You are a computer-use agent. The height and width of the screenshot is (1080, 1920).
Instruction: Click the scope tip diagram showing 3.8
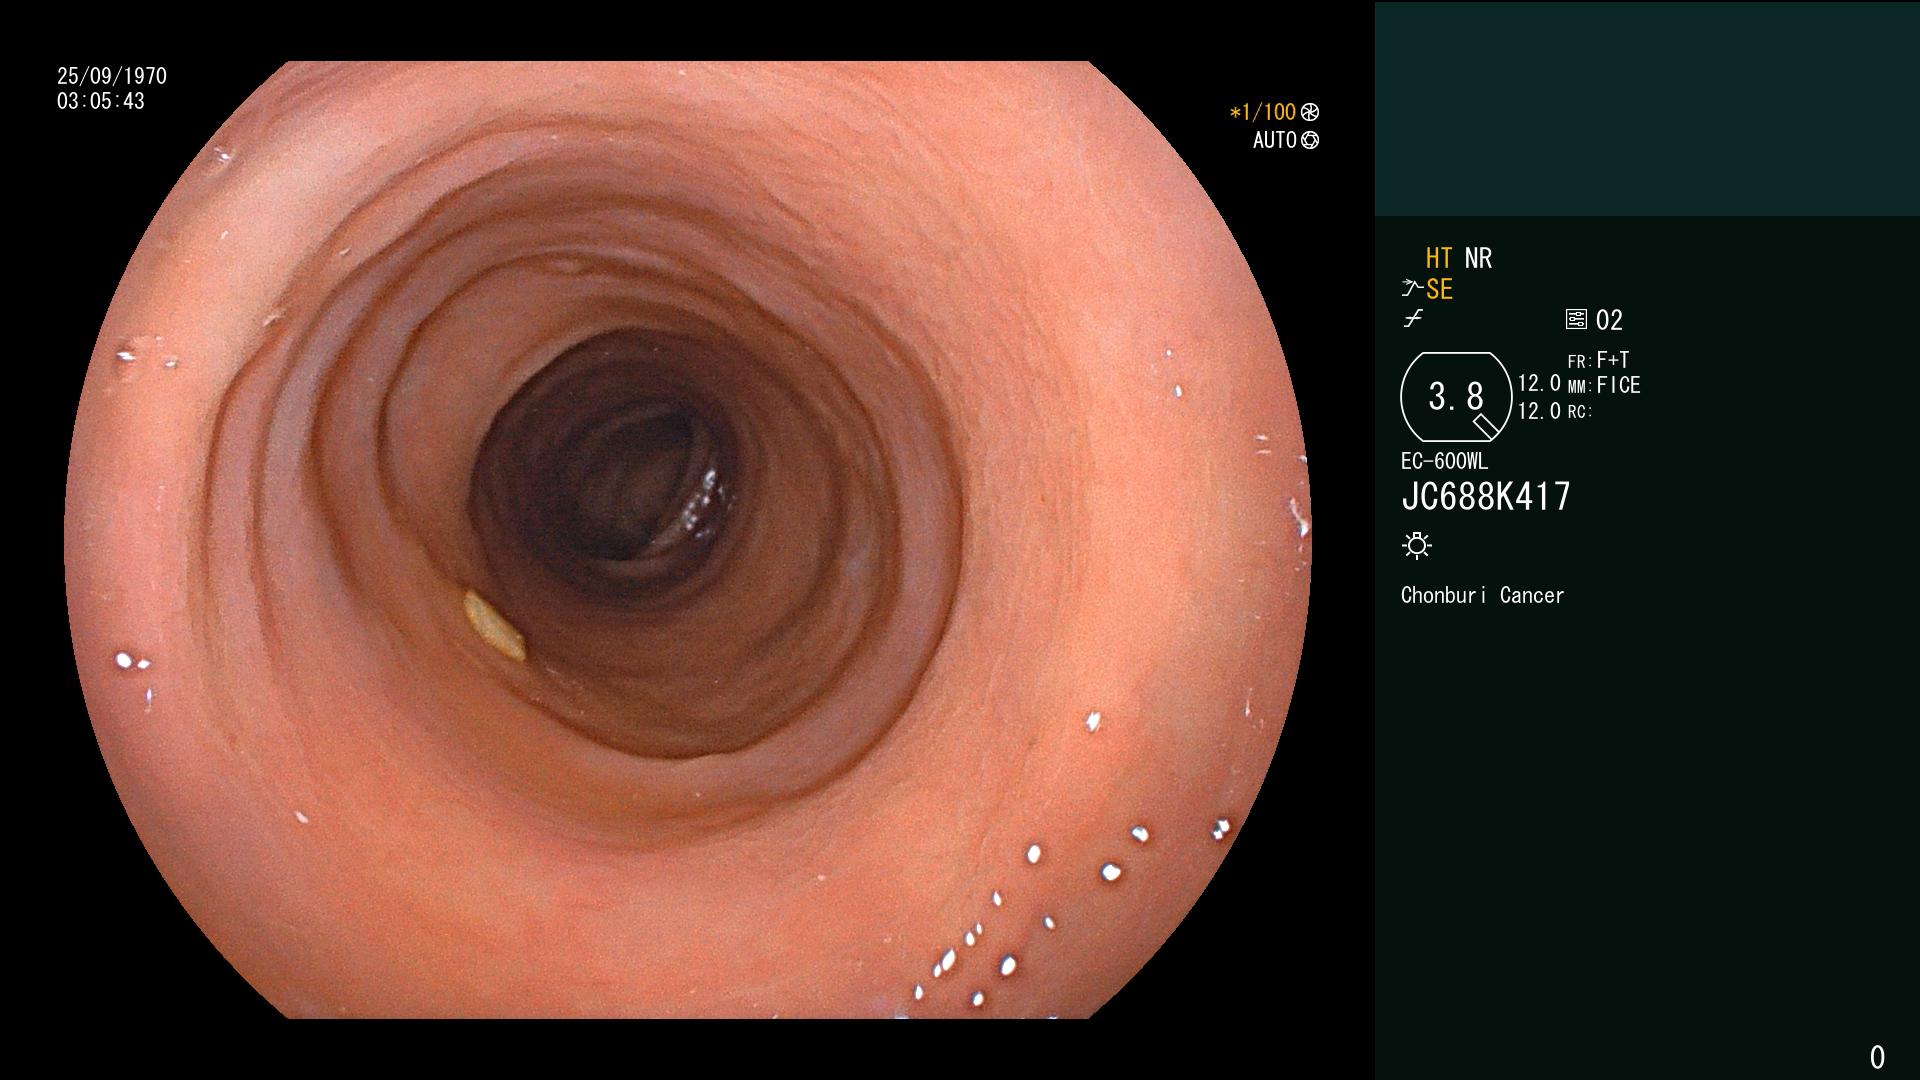(x=1456, y=397)
